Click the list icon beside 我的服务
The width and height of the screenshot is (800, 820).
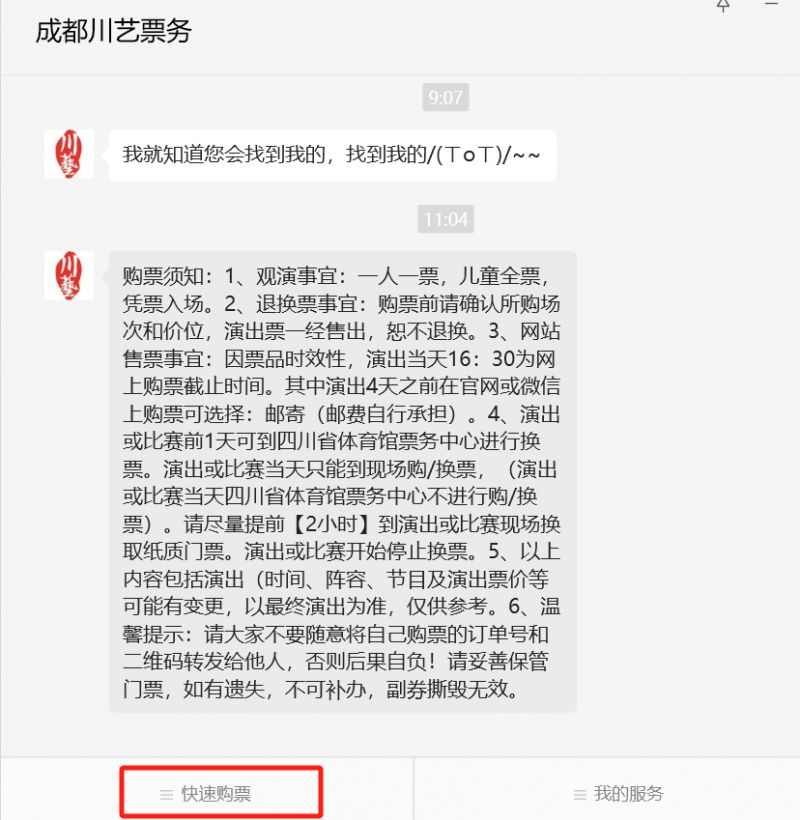click(x=580, y=795)
